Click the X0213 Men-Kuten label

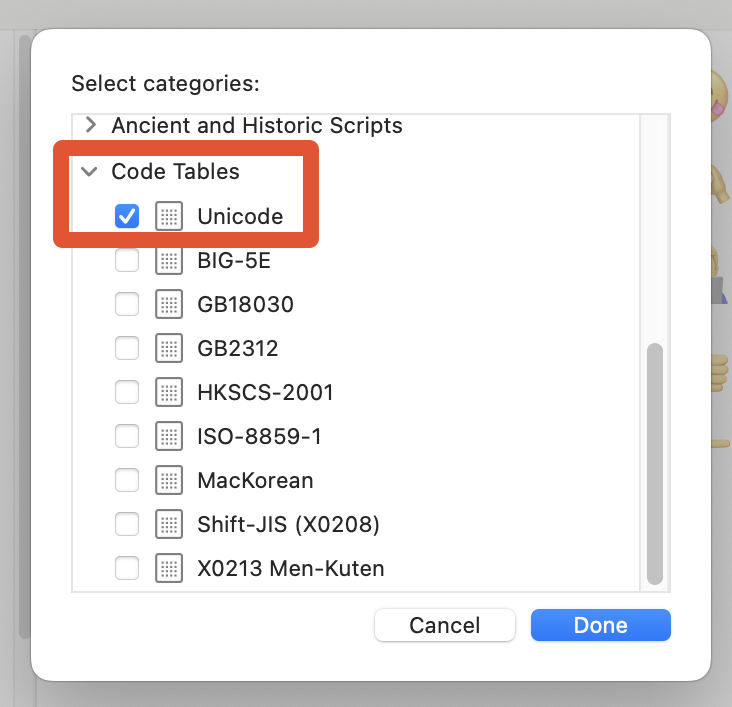[291, 568]
